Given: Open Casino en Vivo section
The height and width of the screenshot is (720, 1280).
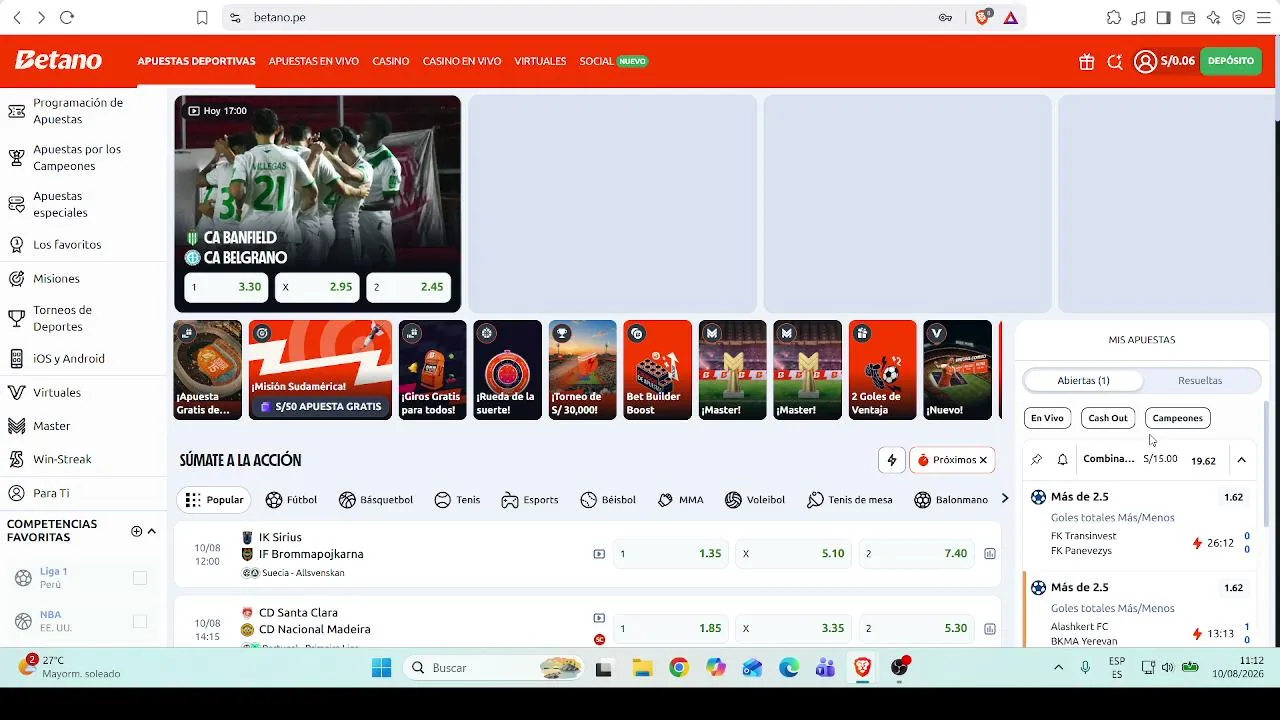Looking at the screenshot, I should click(x=462, y=61).
